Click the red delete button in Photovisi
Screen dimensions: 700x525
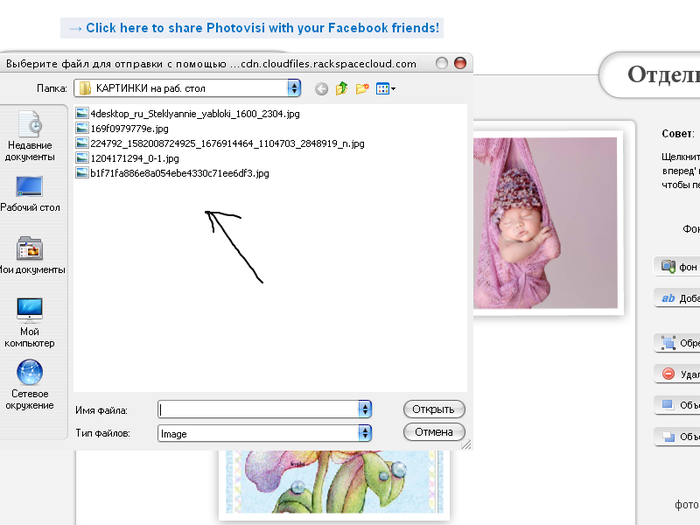(678, 374)
